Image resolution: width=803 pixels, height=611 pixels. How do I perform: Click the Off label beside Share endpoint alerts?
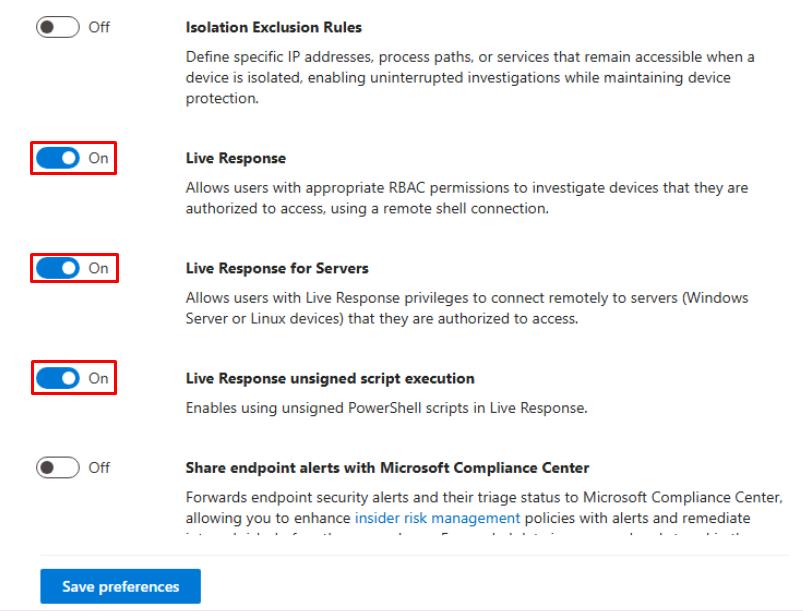pyautogui.click(x=100, y=467)
